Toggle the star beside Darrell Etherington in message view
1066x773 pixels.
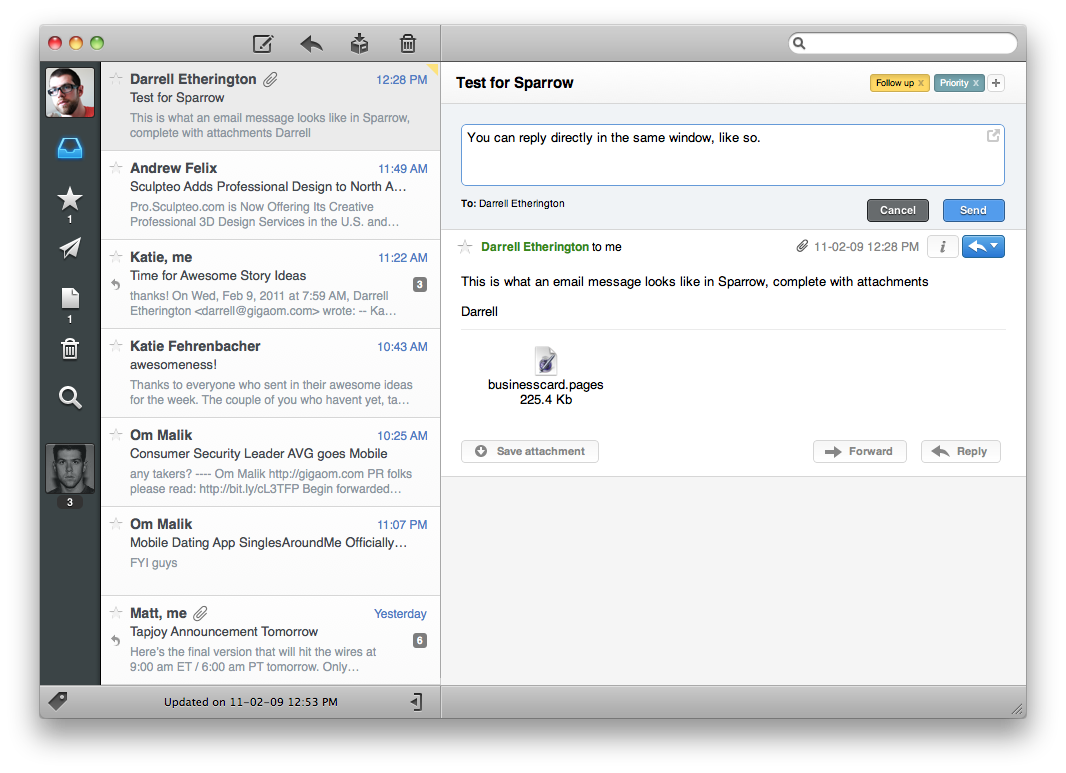[465, 247]
